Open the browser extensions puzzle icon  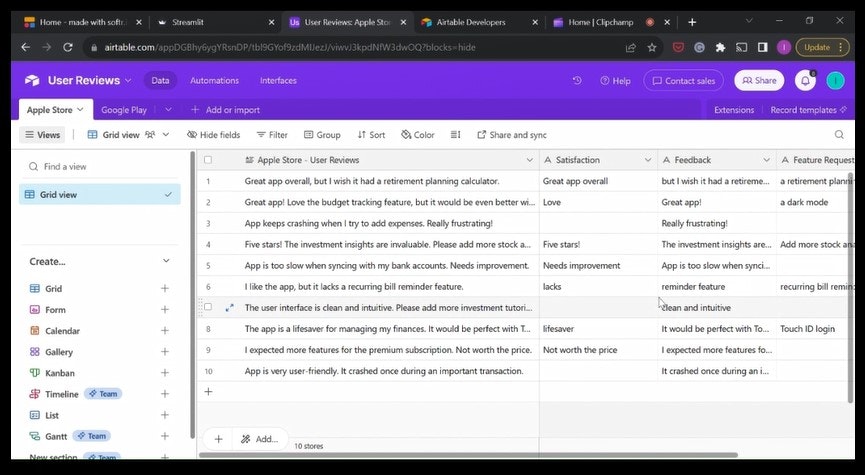pyautogui.click(x=720, y=47)
